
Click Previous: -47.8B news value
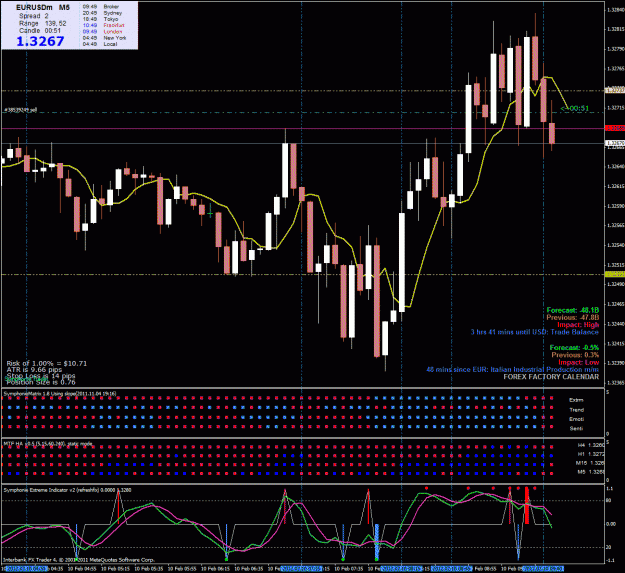pos(573,318)
